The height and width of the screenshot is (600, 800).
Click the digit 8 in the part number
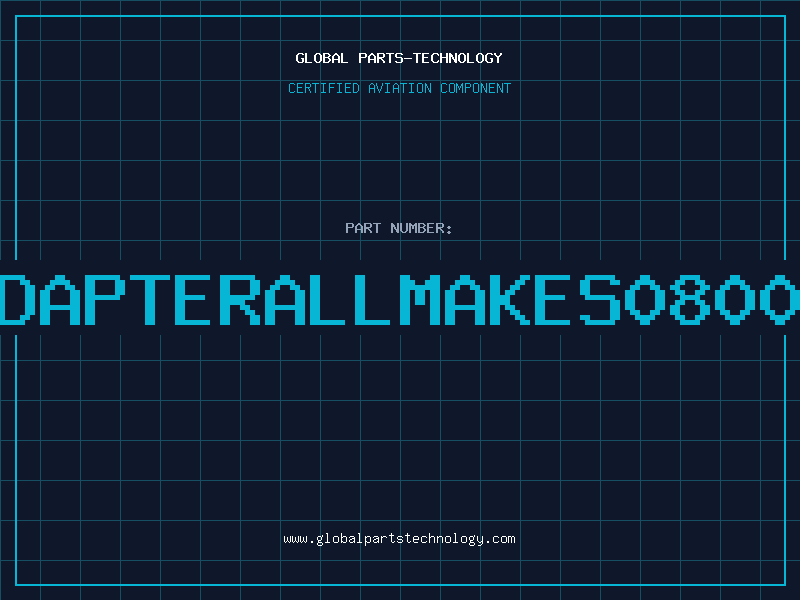(690, 299)
